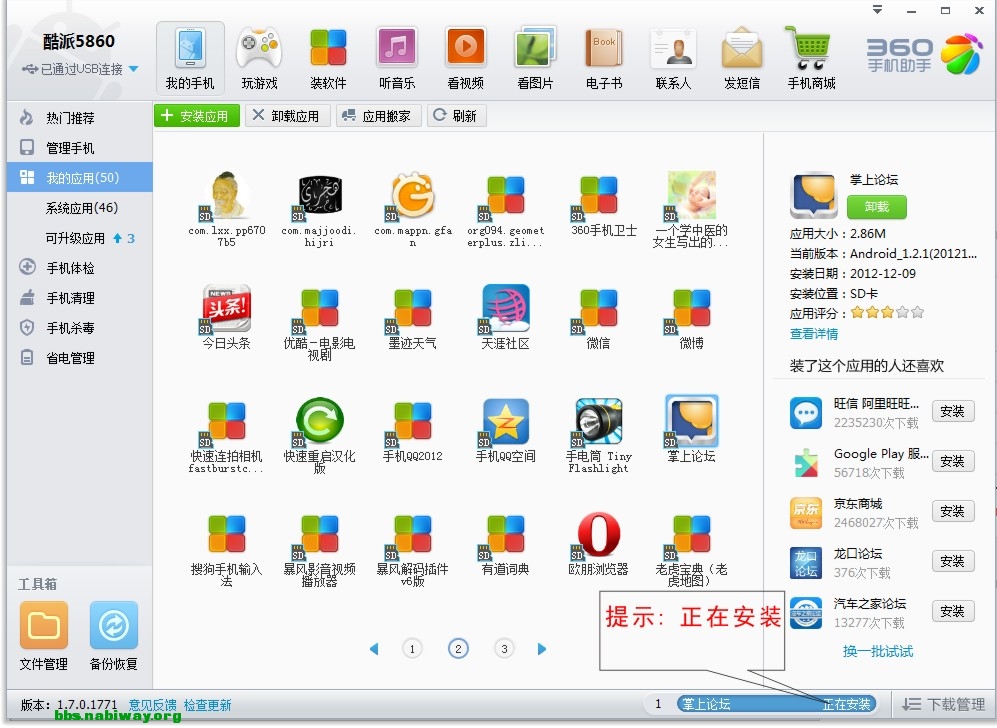Image resolution: width=997 pixels, height=728 pixels.
Task: Install 京东商城 from recommendations
Action: click(x=952, y=511)
